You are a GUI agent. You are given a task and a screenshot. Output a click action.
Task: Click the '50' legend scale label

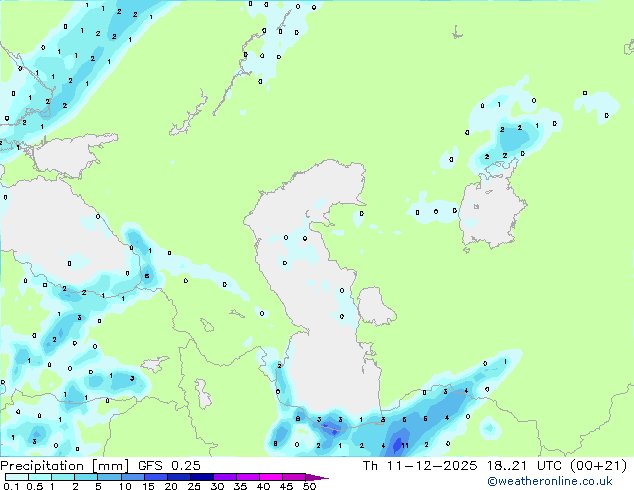click(x=309, y=486)
